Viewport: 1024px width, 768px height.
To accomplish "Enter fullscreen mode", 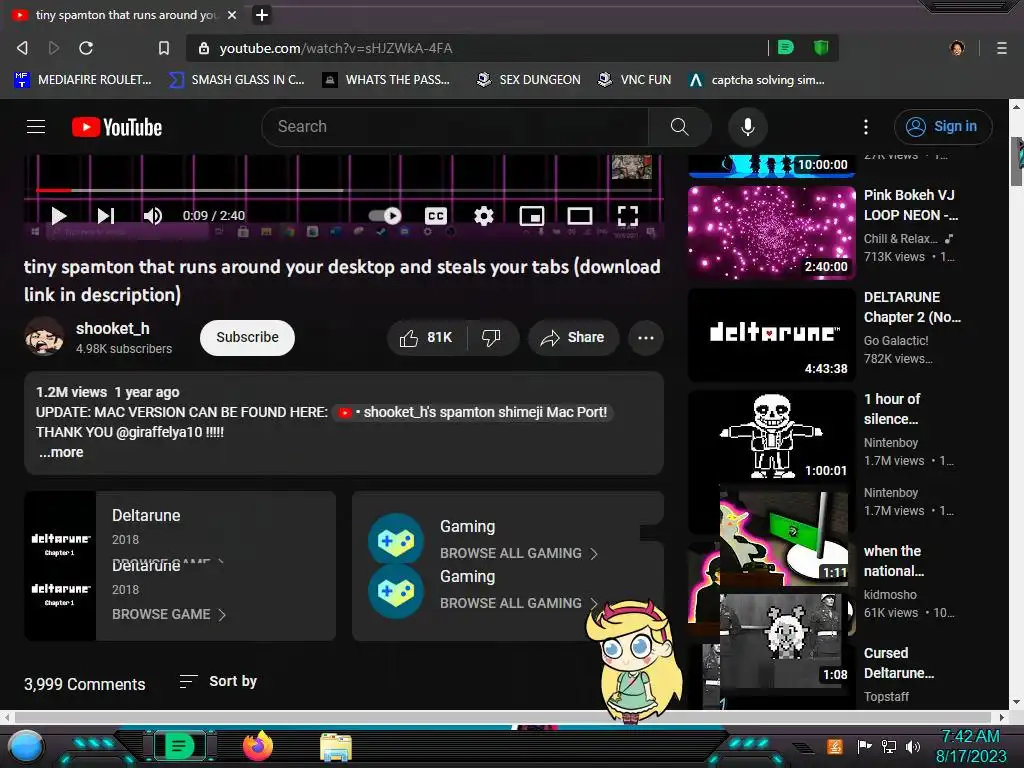I will [x=628, y=216].
